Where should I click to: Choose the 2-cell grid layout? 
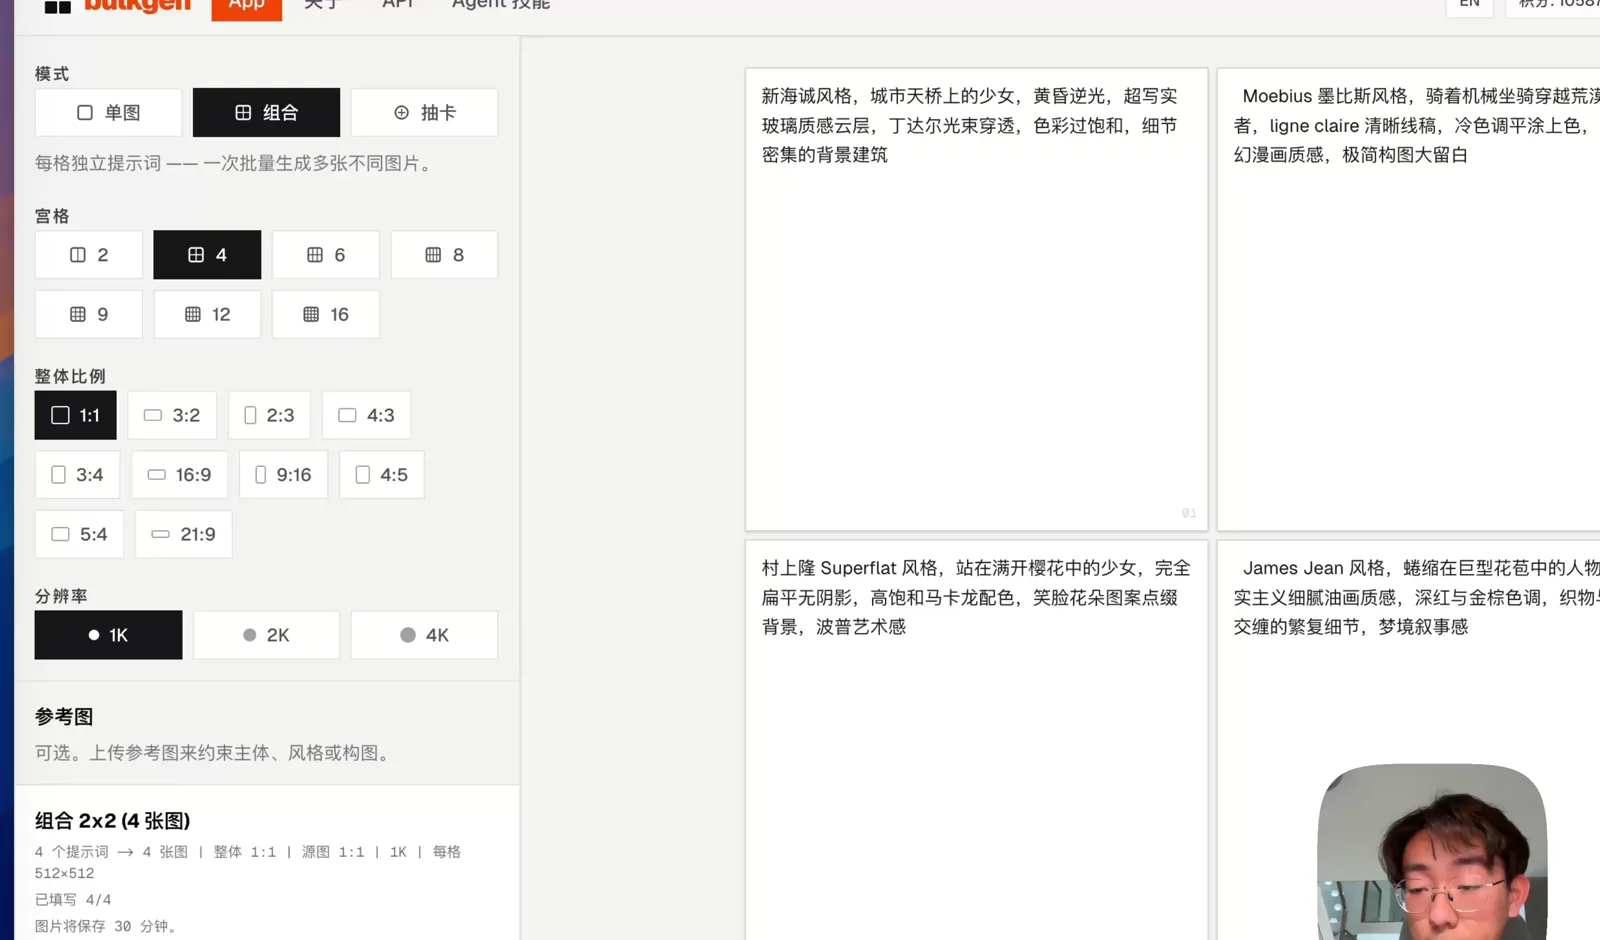(x=89, y=255)
